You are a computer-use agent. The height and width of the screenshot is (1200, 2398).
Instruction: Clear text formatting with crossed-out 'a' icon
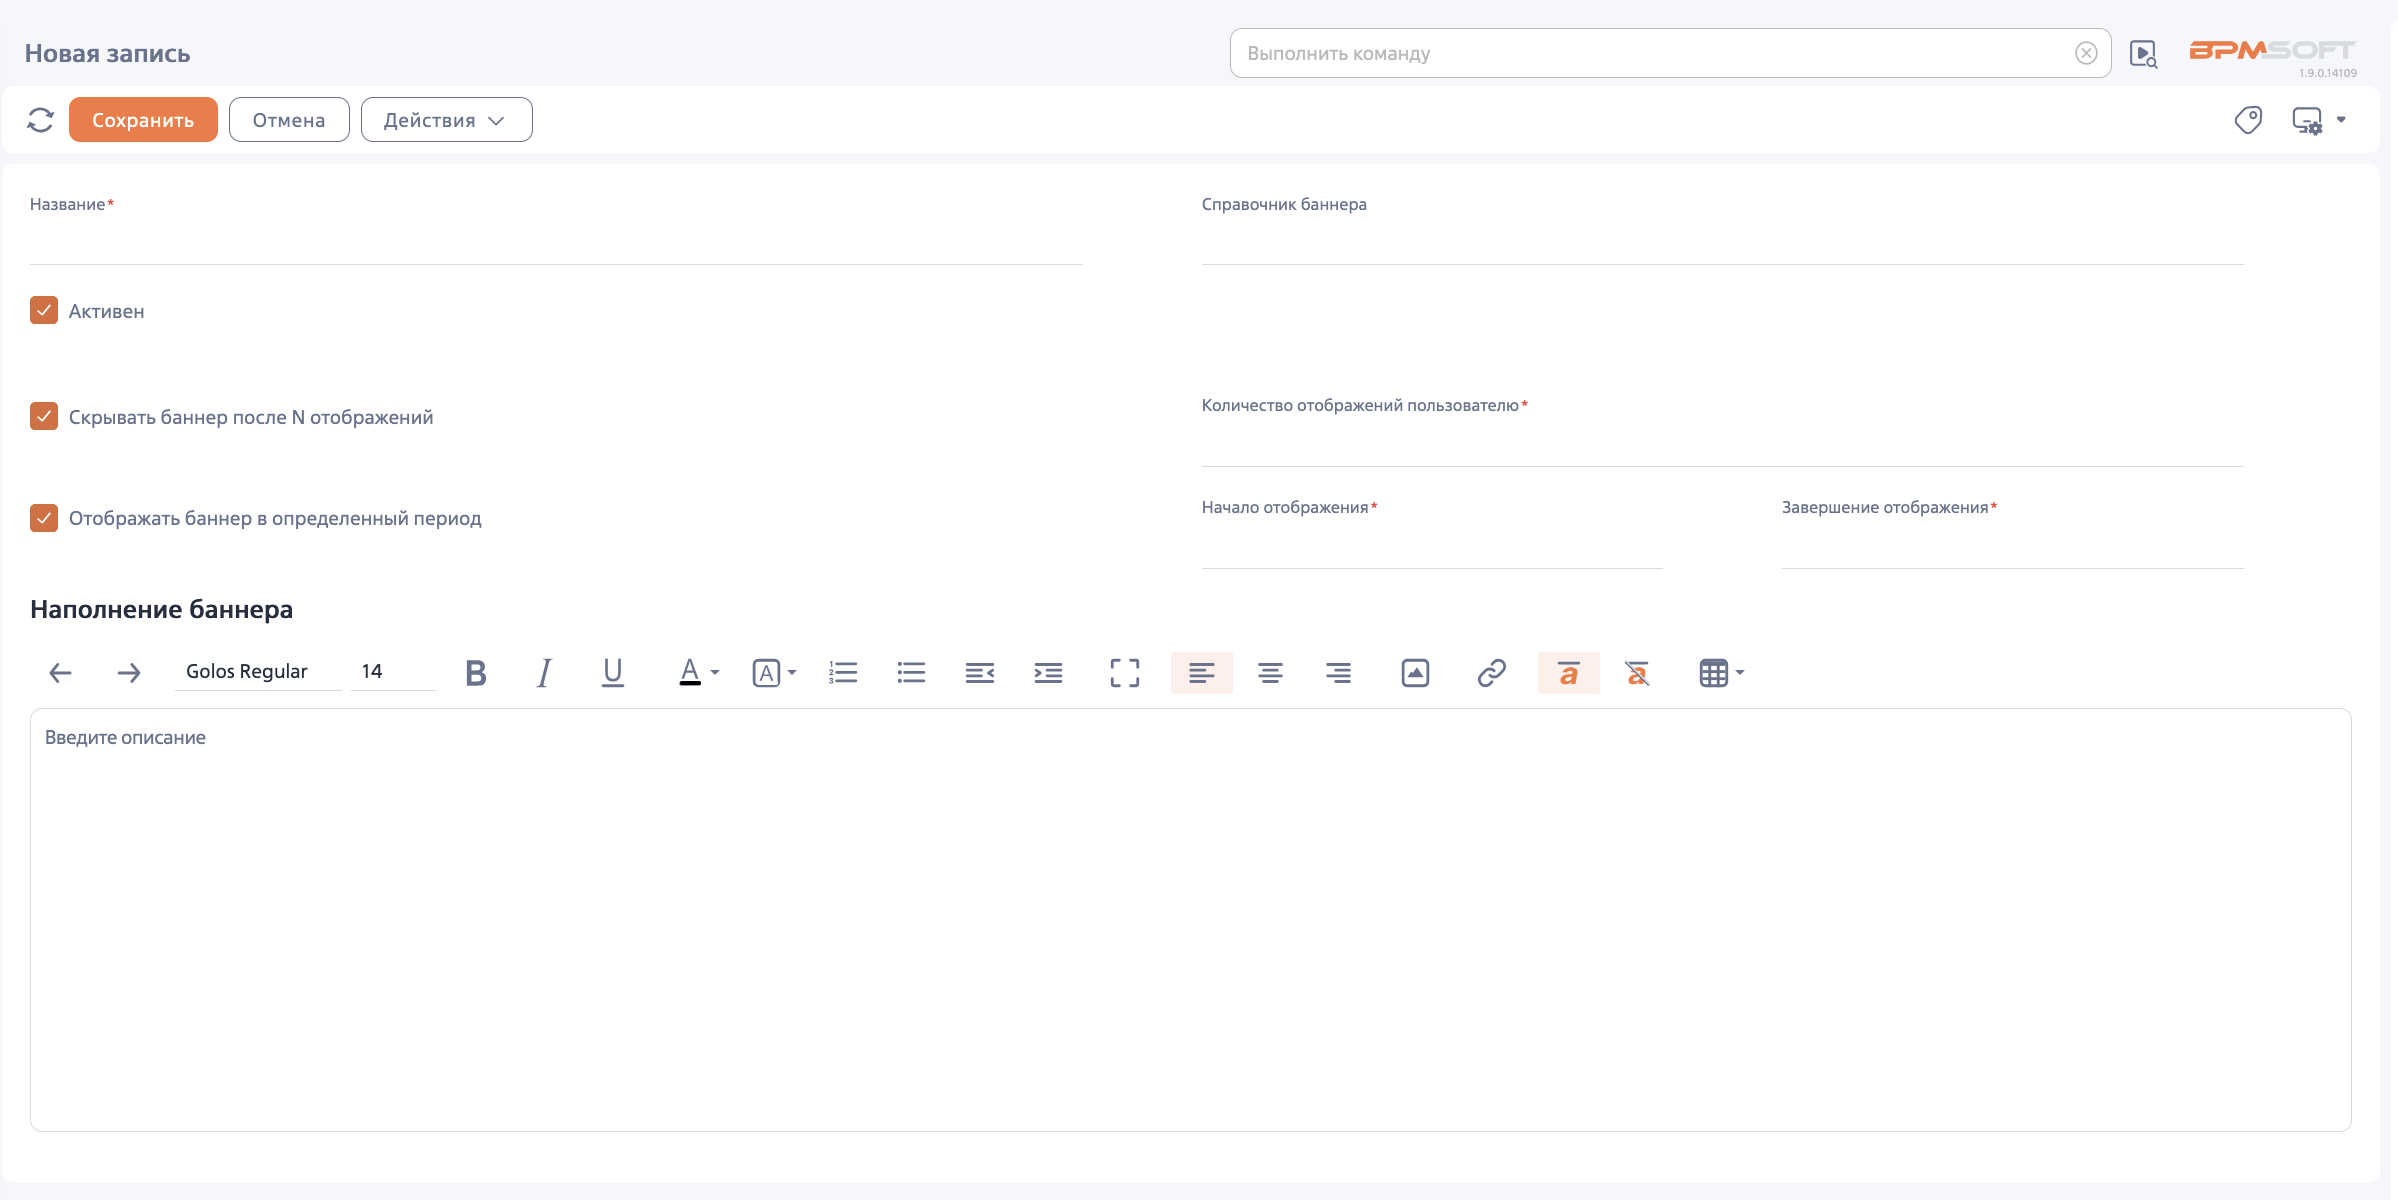tap(1637, 673)
